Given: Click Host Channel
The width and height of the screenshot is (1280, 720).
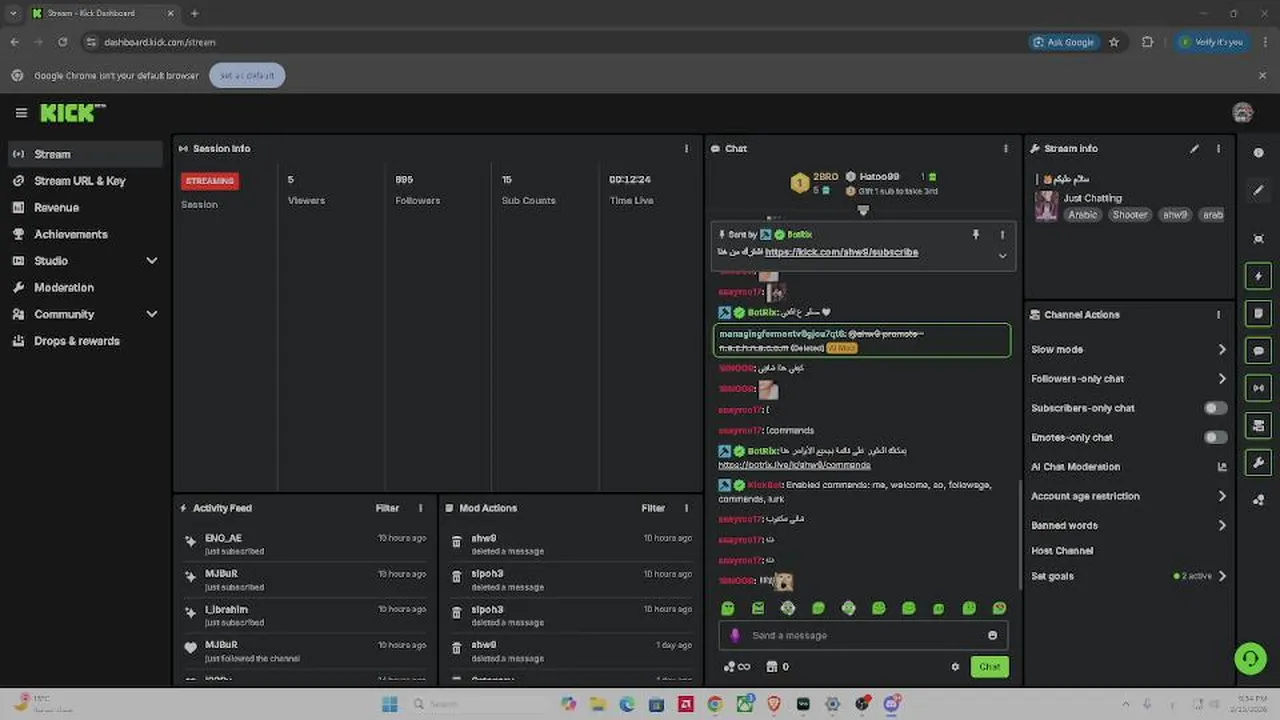Looking at the screenshot, I should click(x=1062, y=551).
